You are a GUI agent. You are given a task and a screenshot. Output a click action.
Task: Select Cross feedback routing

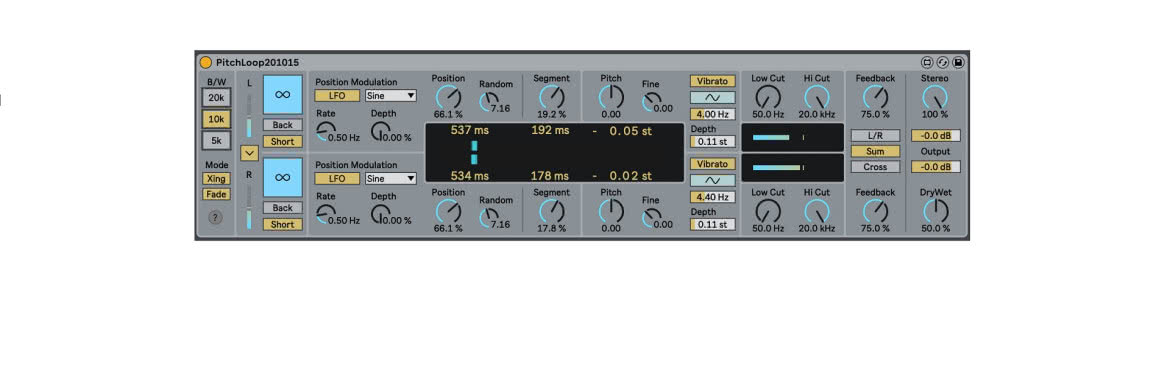click(x=875, y=167)
